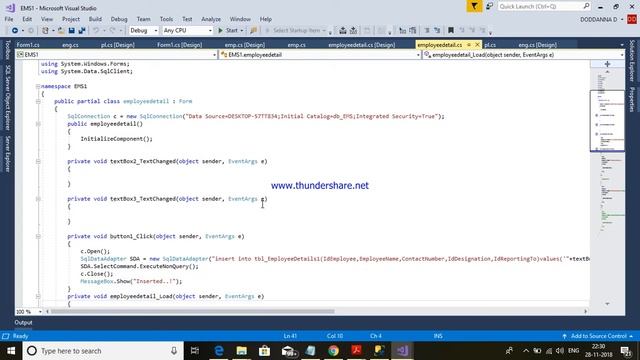Click the Task View taskbar icon
Screen dimensions: 640x360
tap(195, 351)
